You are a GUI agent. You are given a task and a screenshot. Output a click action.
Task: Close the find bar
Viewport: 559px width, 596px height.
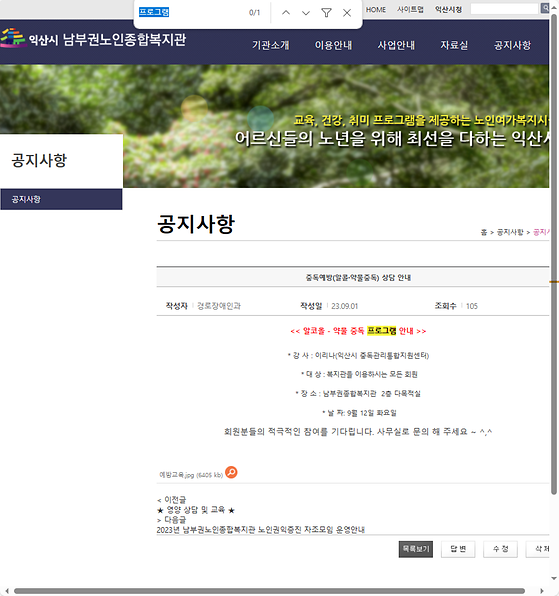[347, 13]
